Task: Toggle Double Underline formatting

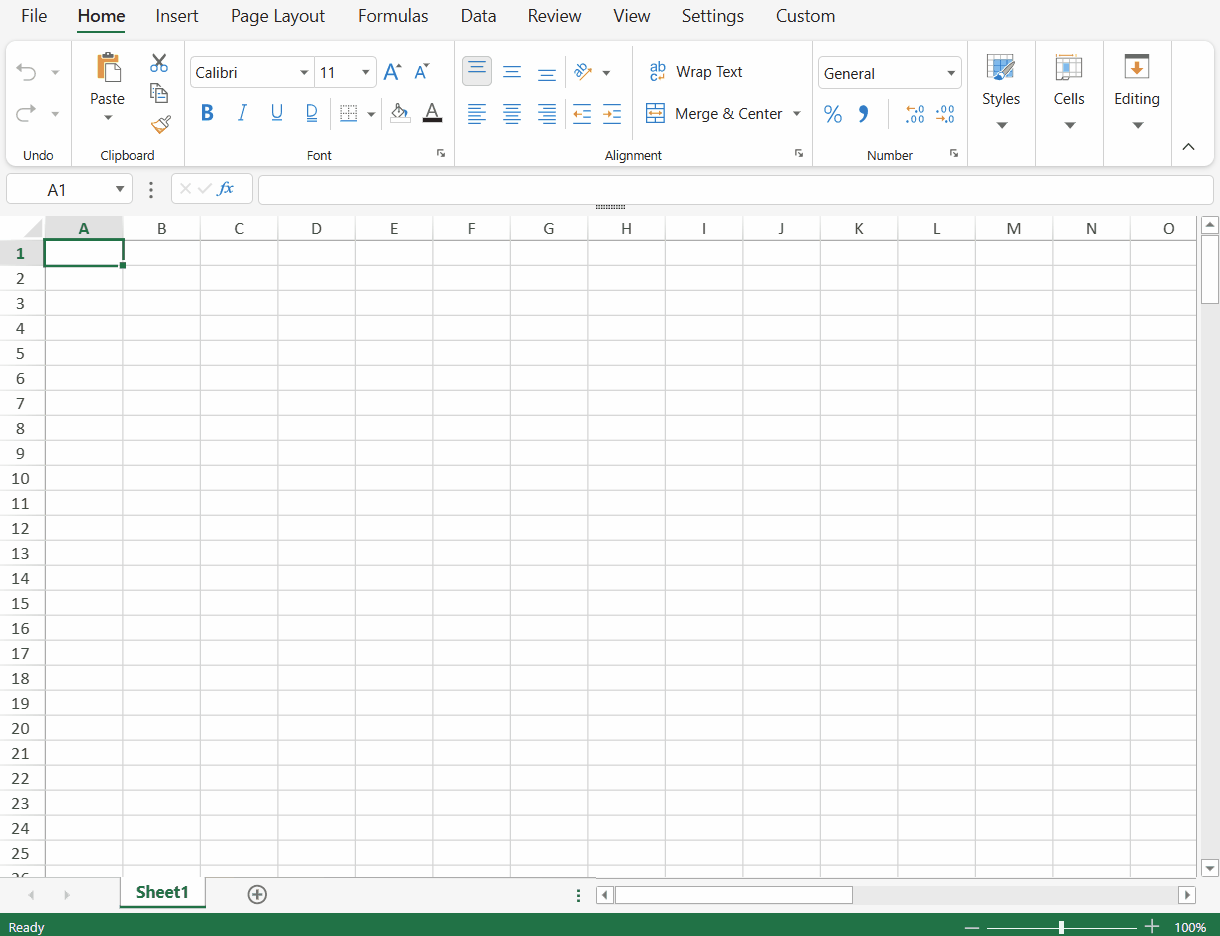Action: point(312,113)
